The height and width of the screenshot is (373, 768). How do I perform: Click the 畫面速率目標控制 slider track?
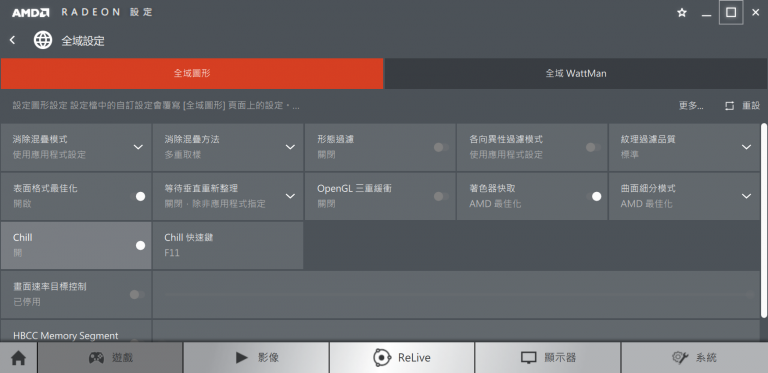(456, 295)
